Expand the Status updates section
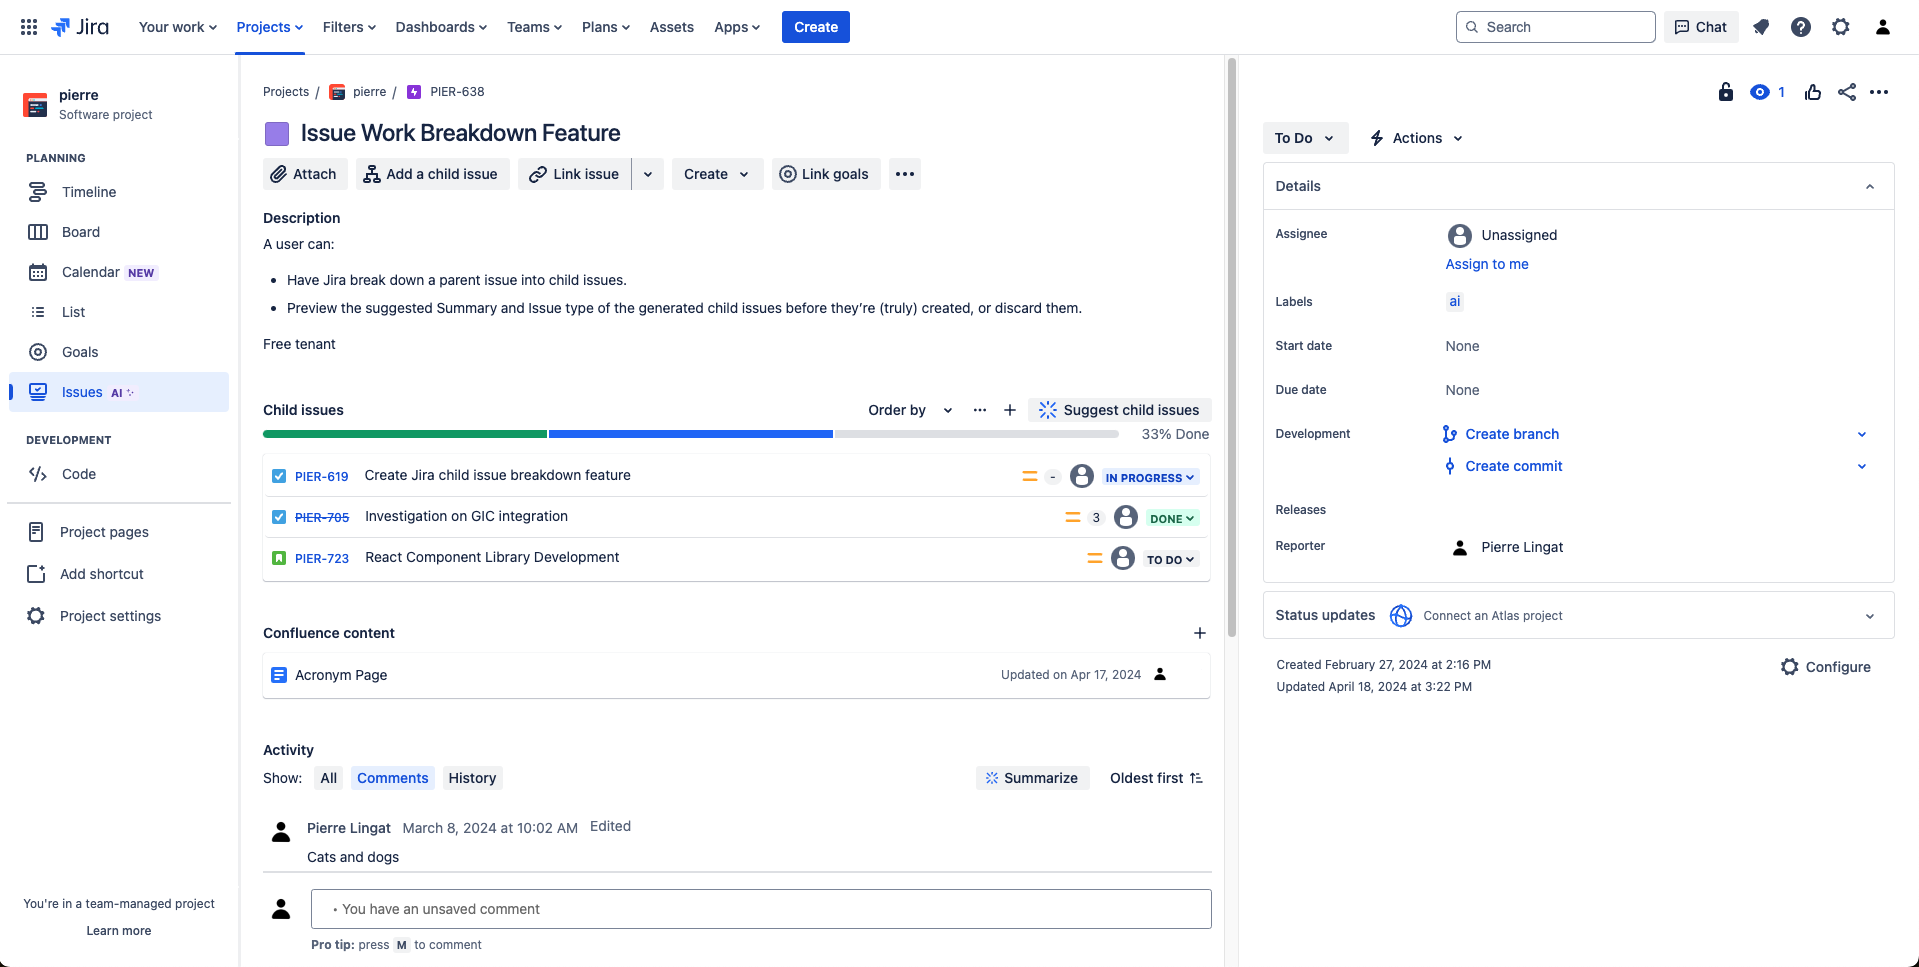1919x967 pixels. (x=1870, y=616)
